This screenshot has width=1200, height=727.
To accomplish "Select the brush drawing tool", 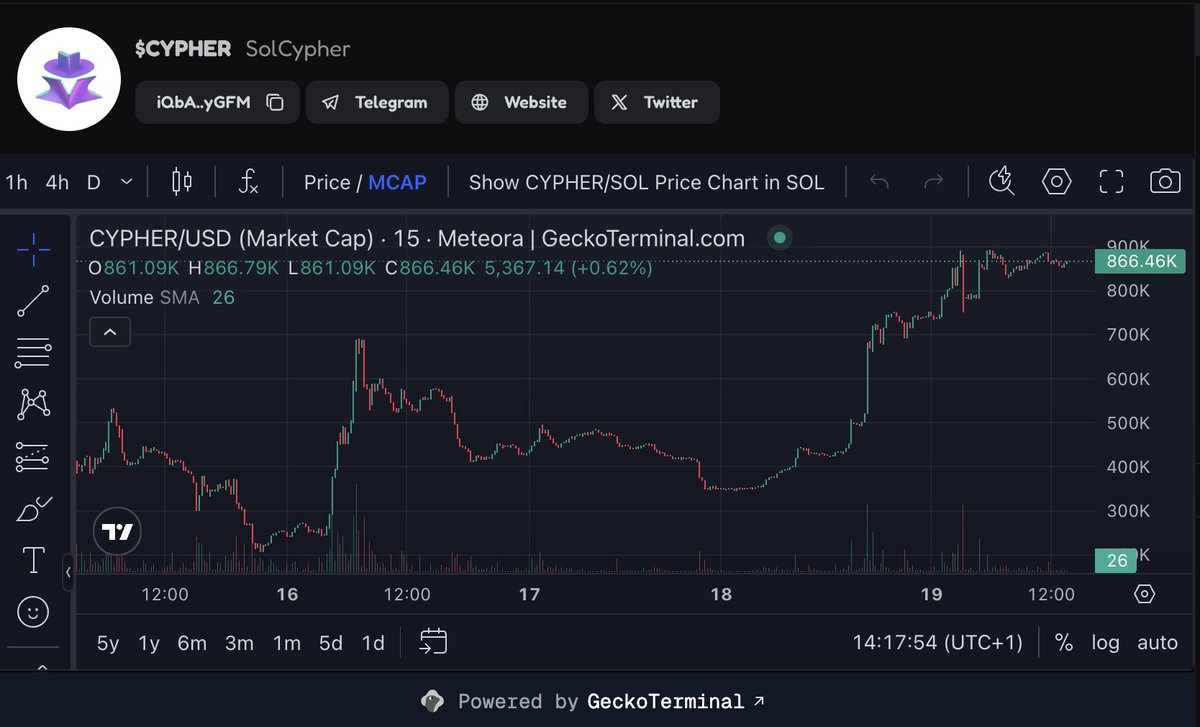I will [34, 509].
